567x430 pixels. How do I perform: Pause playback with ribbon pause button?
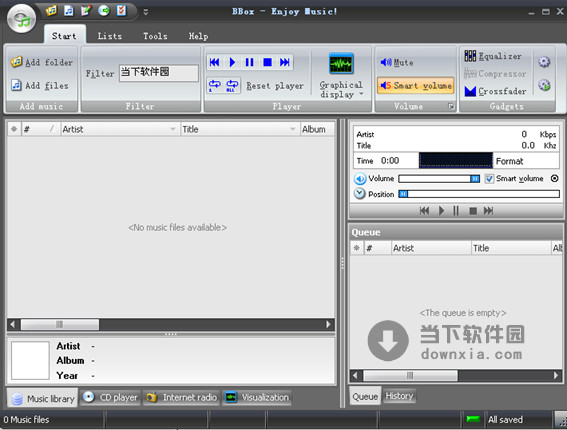tap(250, 62)
